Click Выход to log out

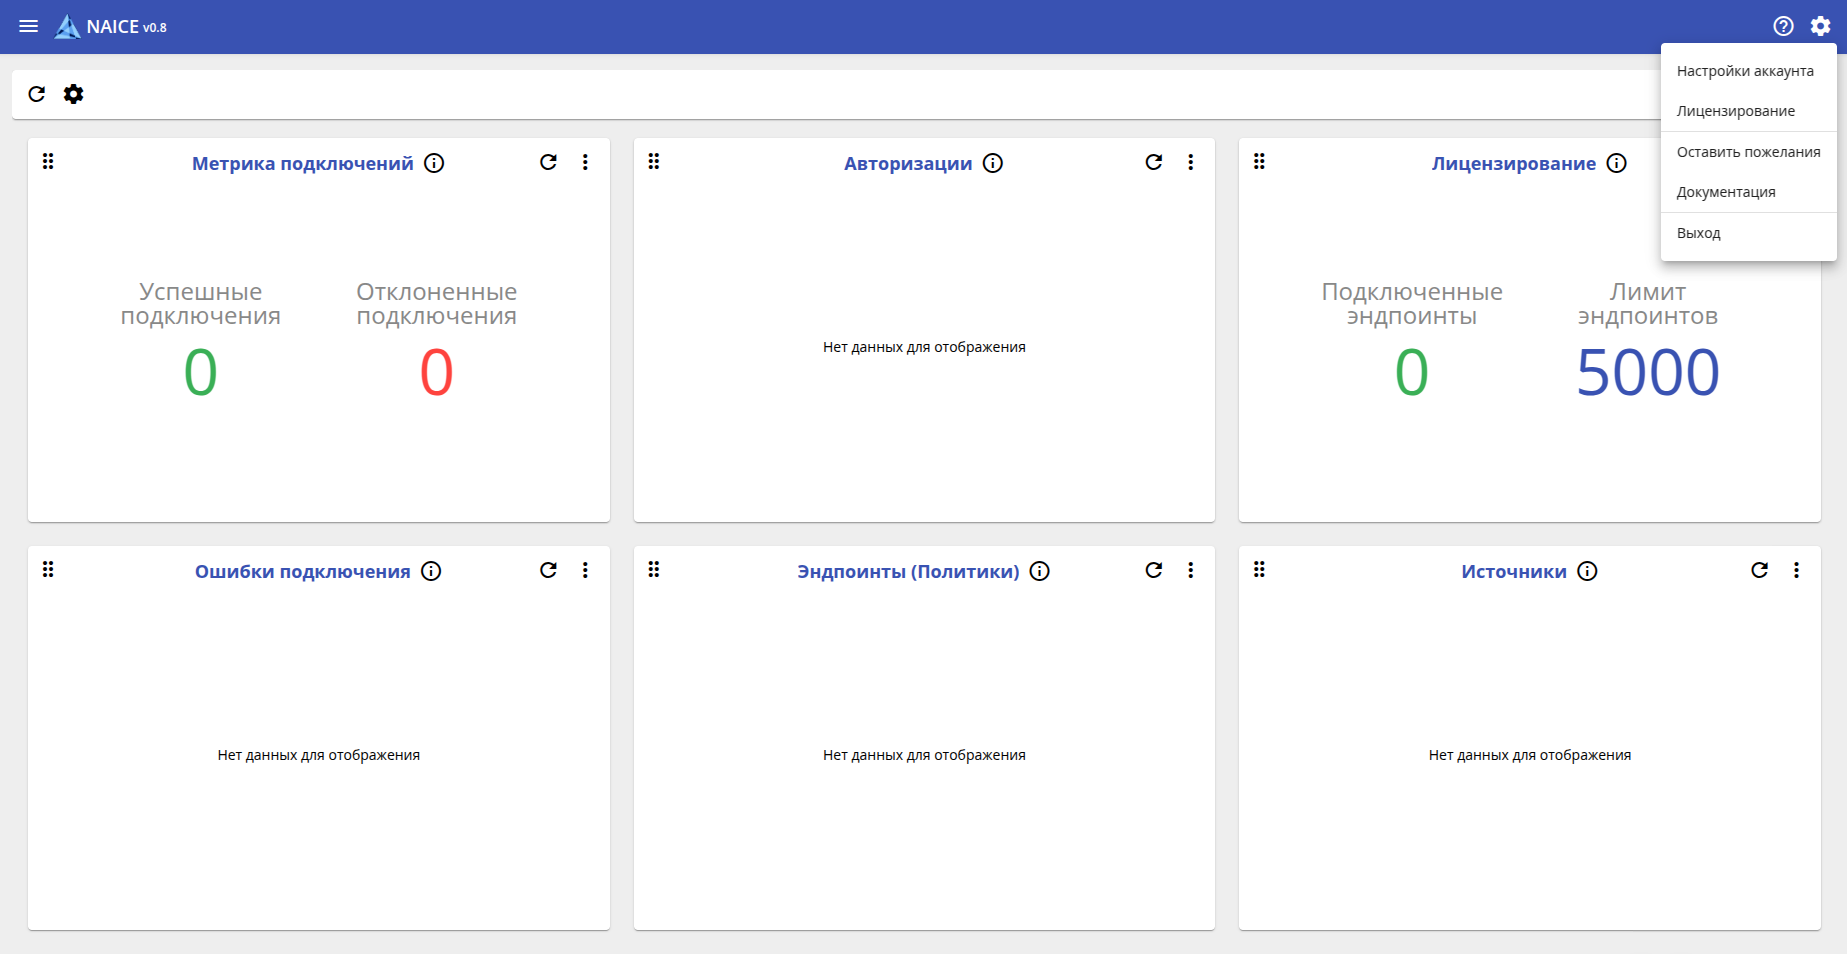click(x=1698, y=233)
